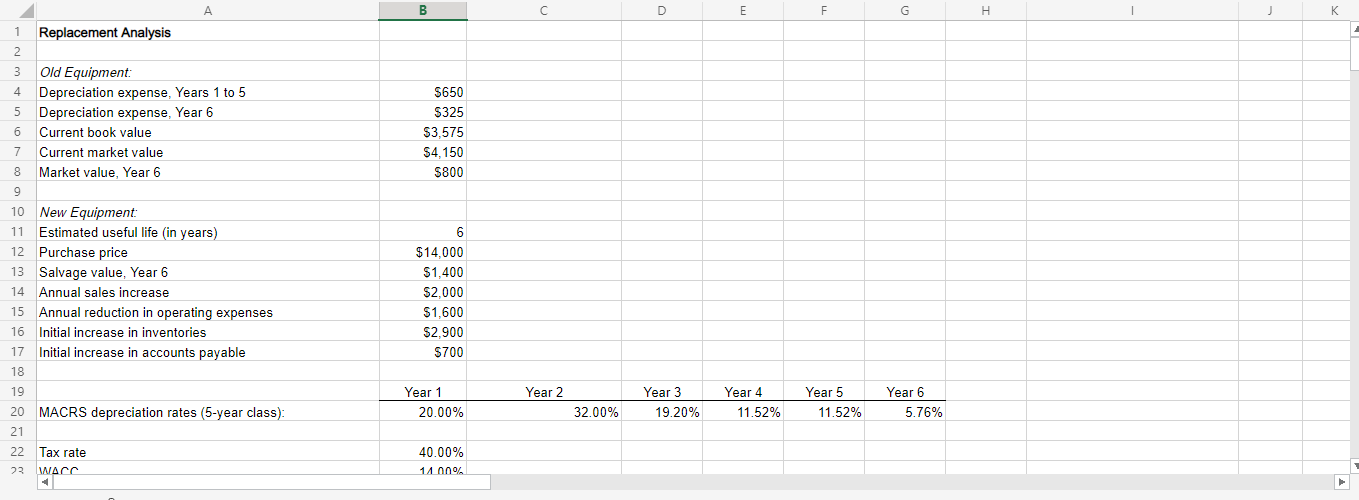Select the $3,575 value cell
1359x500 pixels.
(422, 132)
